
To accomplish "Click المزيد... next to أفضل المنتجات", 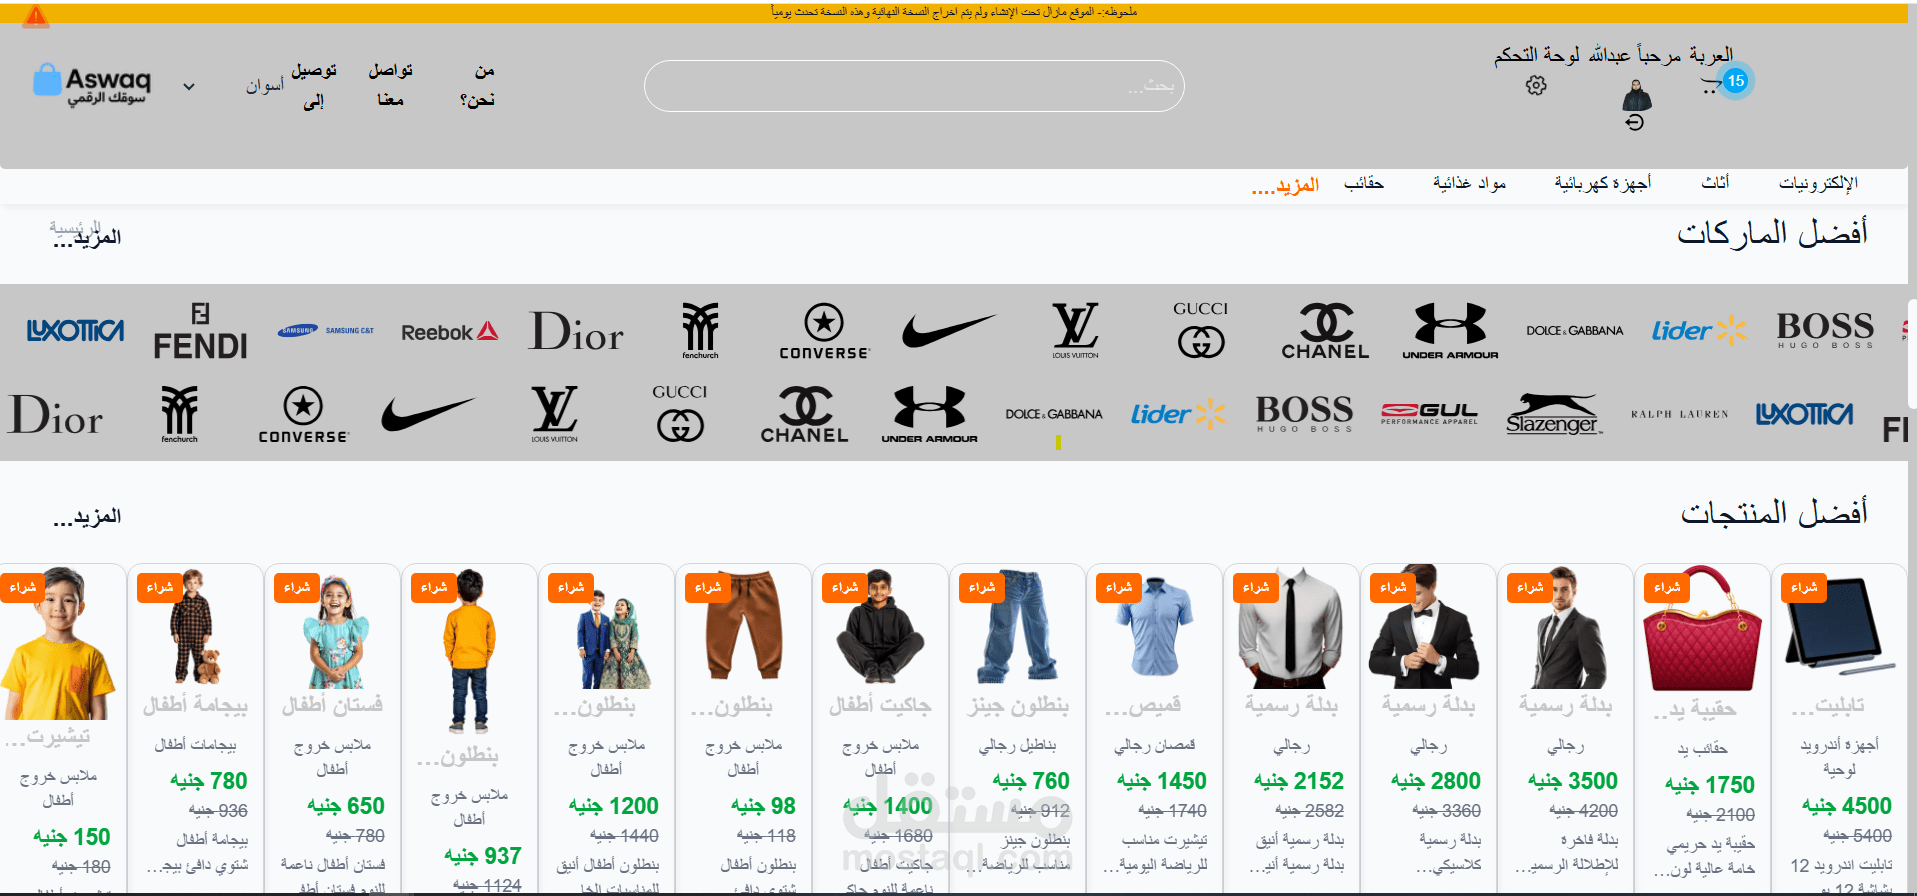I will pyautogui.click(x=87, y=516).
